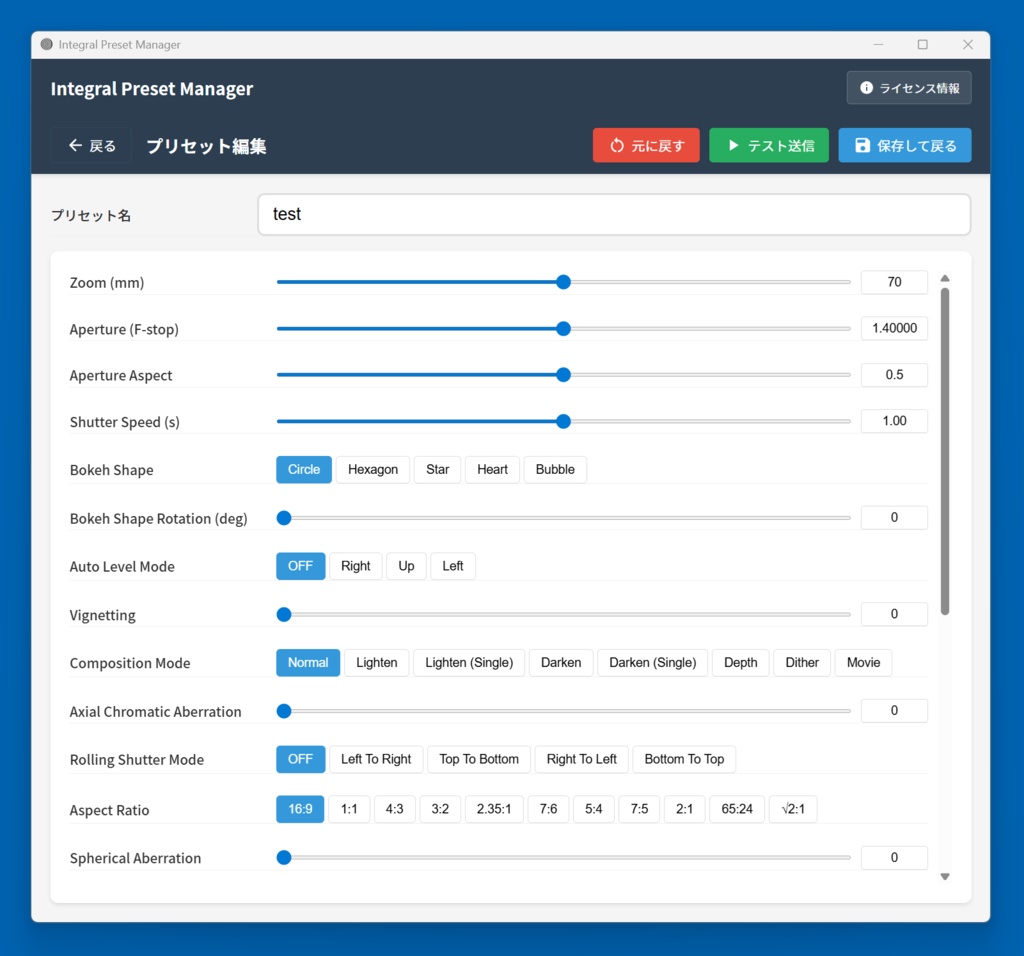Switch composition mode to Movie
Screen dimensions: 1024x956
click(x=863, y=662)
